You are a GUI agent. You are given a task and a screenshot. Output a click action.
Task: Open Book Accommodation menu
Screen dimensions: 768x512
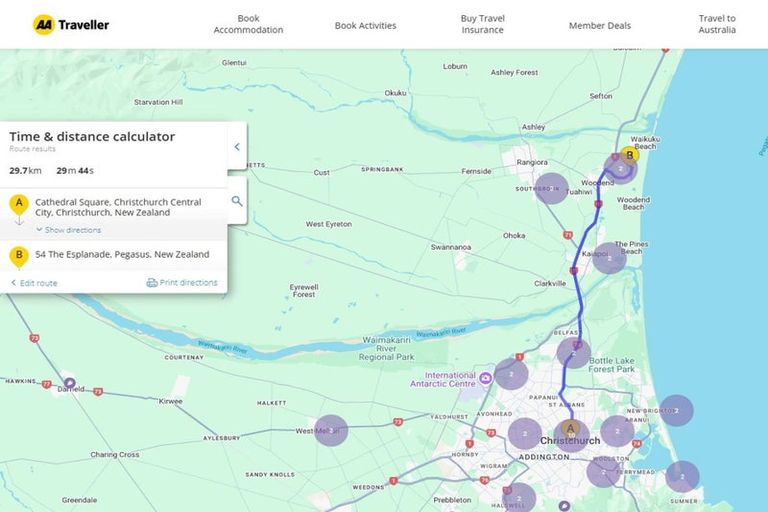[x=248, y=24]
